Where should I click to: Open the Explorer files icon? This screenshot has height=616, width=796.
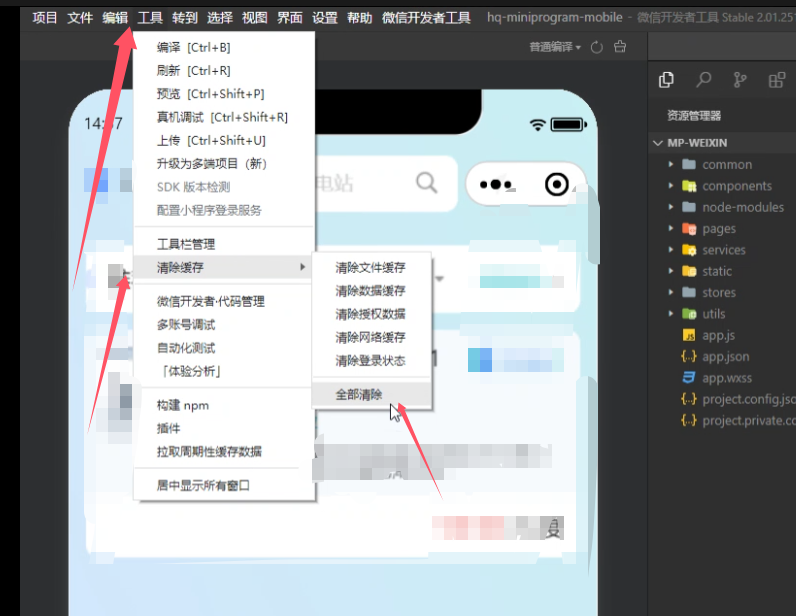coord(666,80)
